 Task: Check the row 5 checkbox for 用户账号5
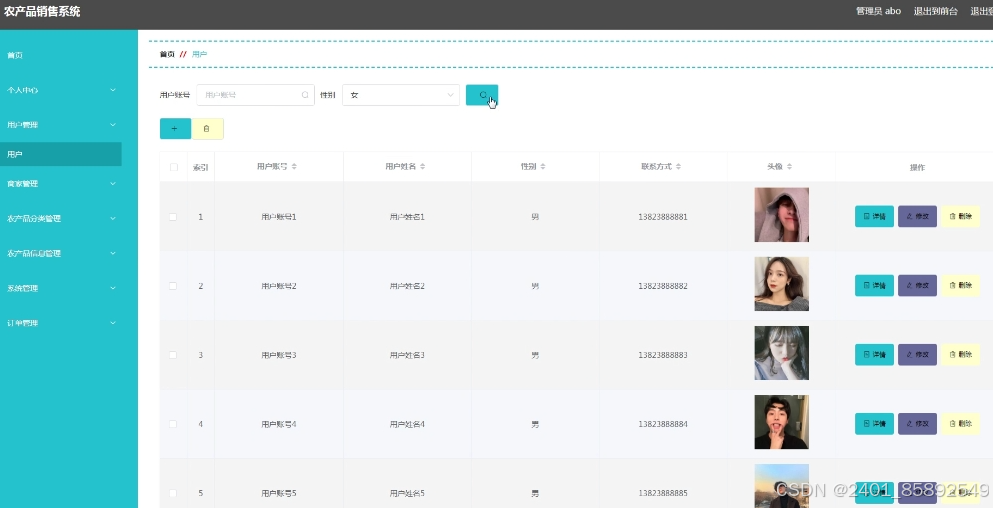point(173,493)
